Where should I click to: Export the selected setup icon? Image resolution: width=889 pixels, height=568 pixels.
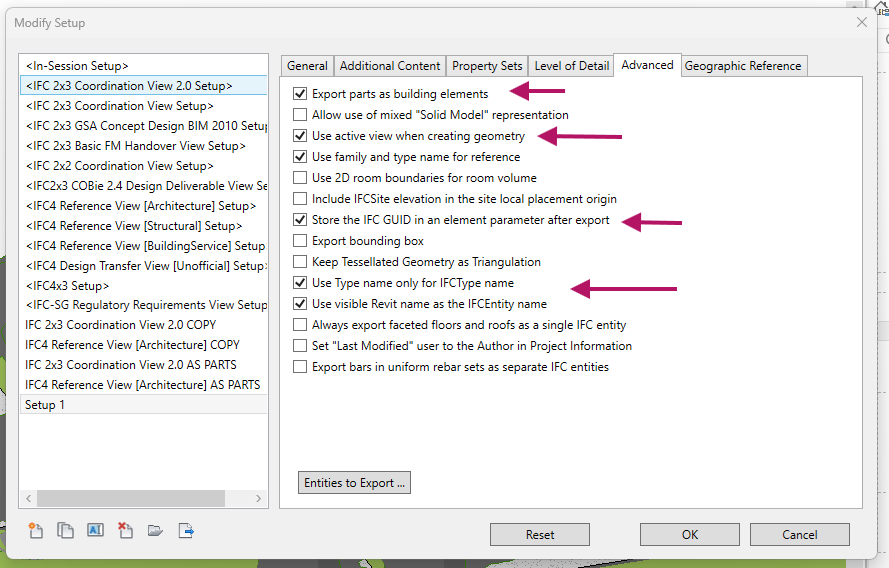click(186, 531)
